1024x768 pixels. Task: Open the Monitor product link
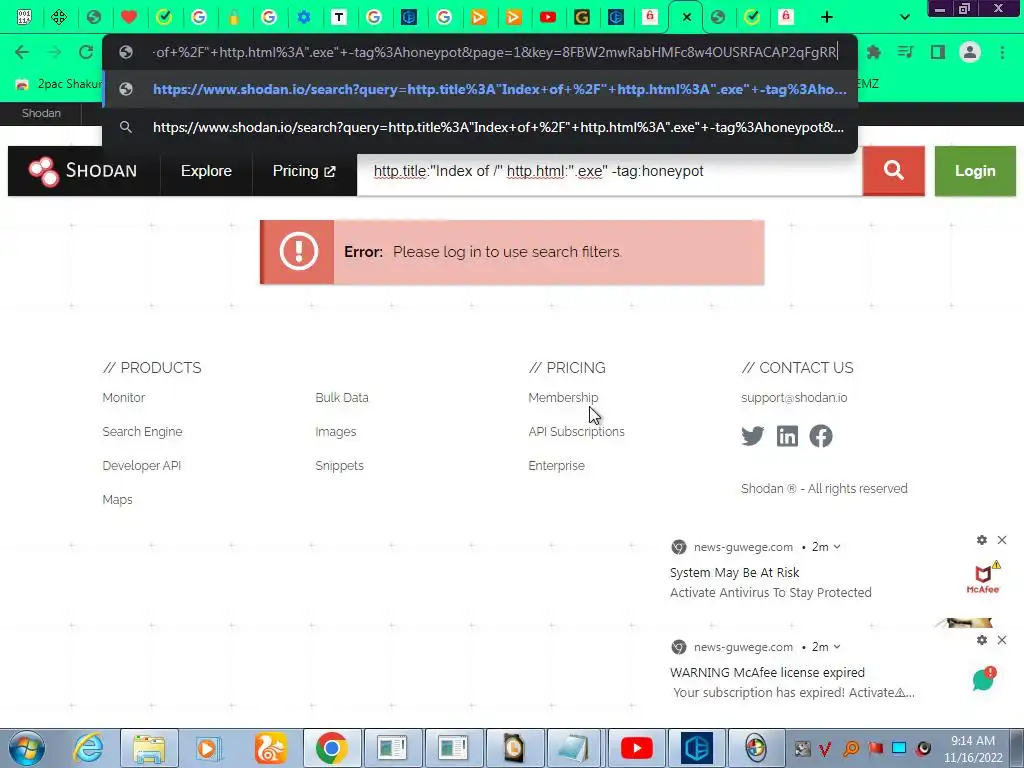tap(123, 398)
